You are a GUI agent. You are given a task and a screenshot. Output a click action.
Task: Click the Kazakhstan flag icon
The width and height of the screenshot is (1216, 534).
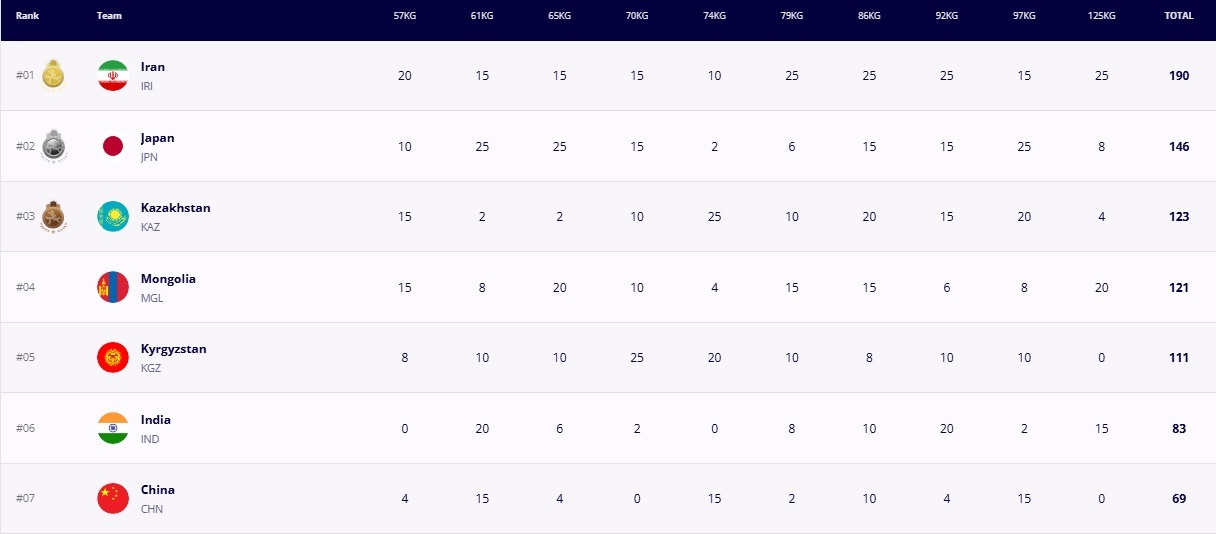tap(113, 217)
